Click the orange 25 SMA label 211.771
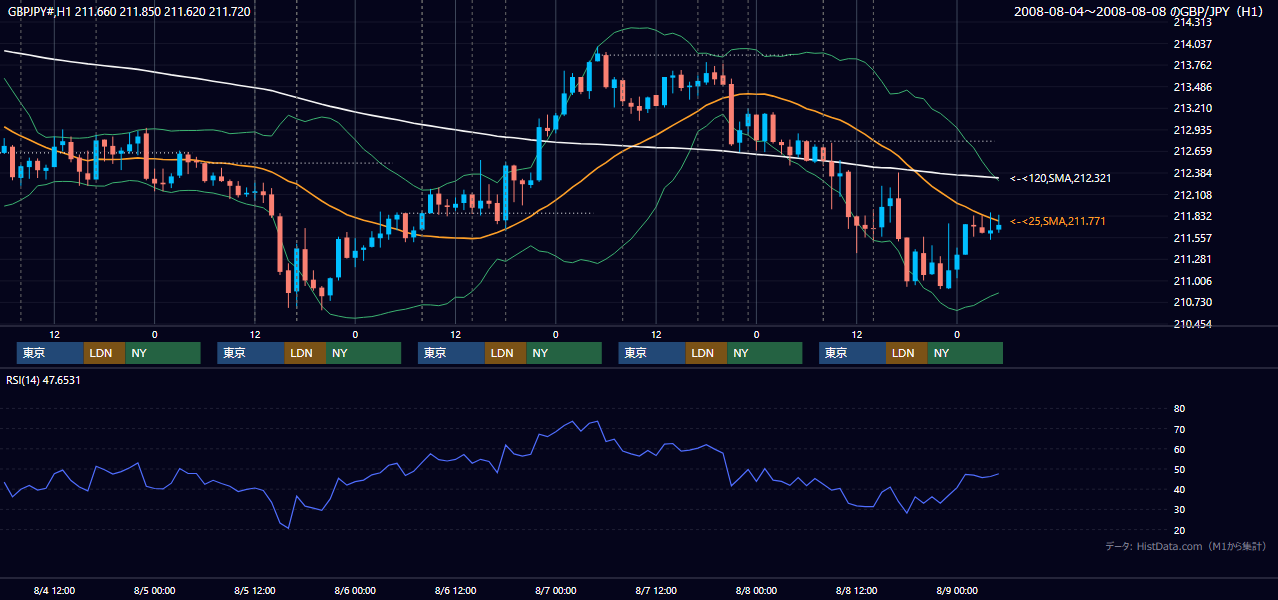The width and height of the screenshot is (1278, 600). click(1057, 221)
